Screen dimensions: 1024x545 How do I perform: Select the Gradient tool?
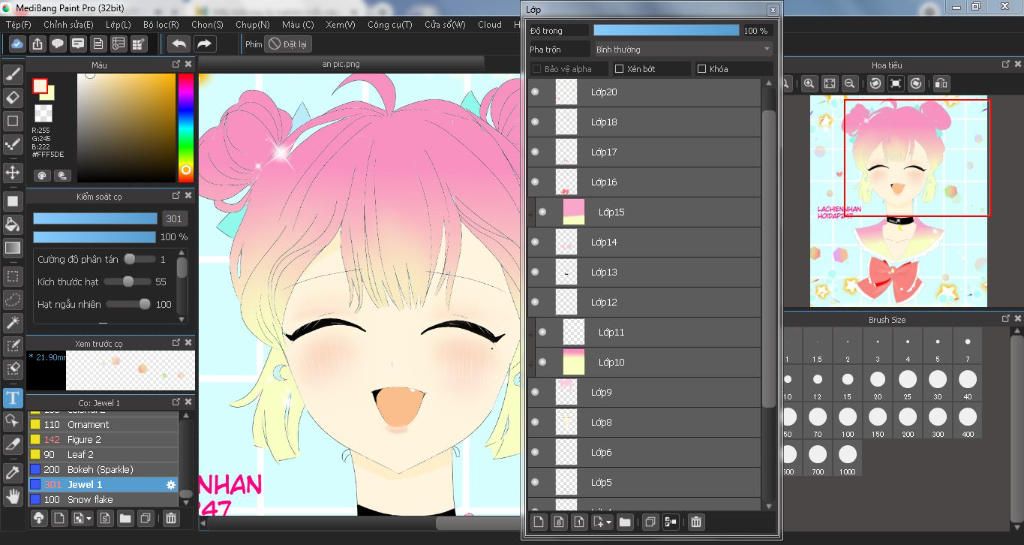[x=12, y=248]
